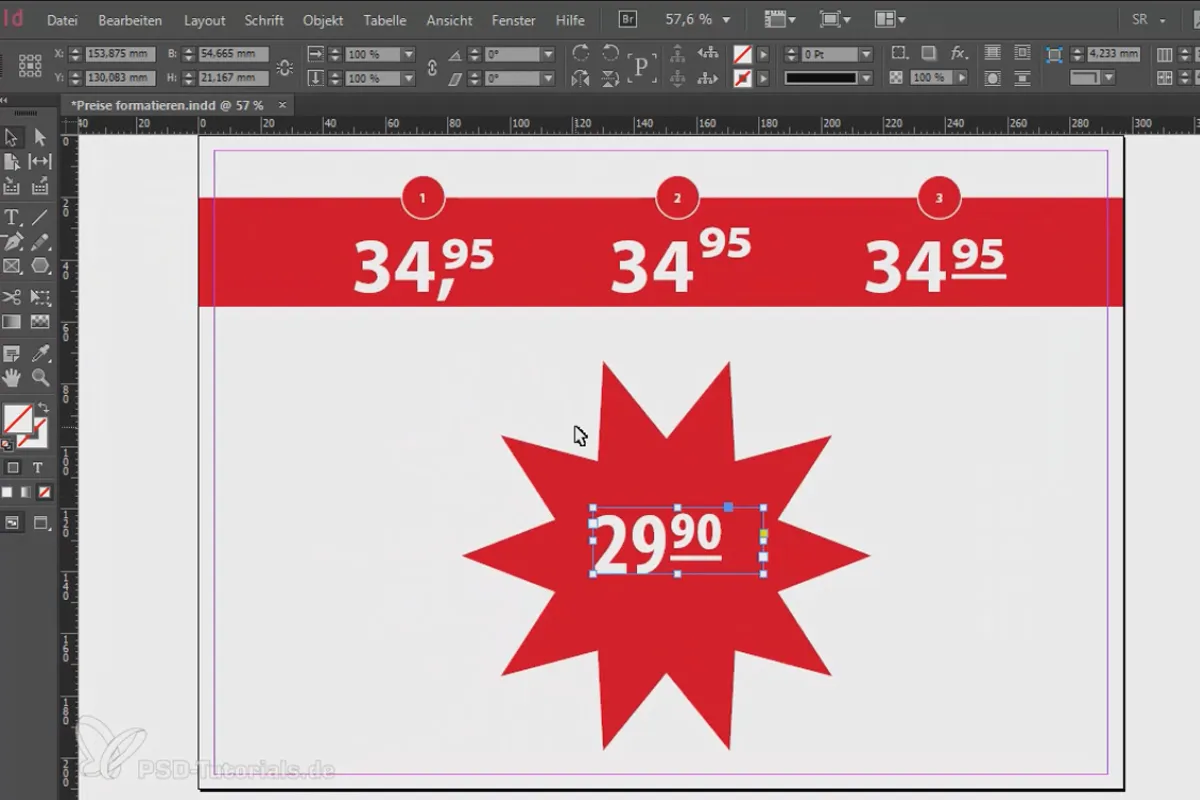
Task: Open the Tabelle menu
Action: tap(385, 20)
